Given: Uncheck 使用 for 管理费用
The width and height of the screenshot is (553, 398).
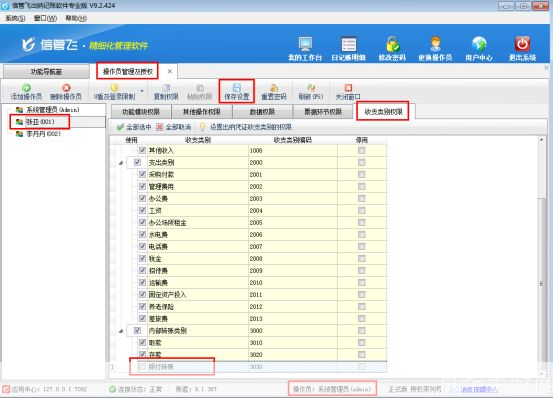Looking at the screenshot, I should point(142,186).
